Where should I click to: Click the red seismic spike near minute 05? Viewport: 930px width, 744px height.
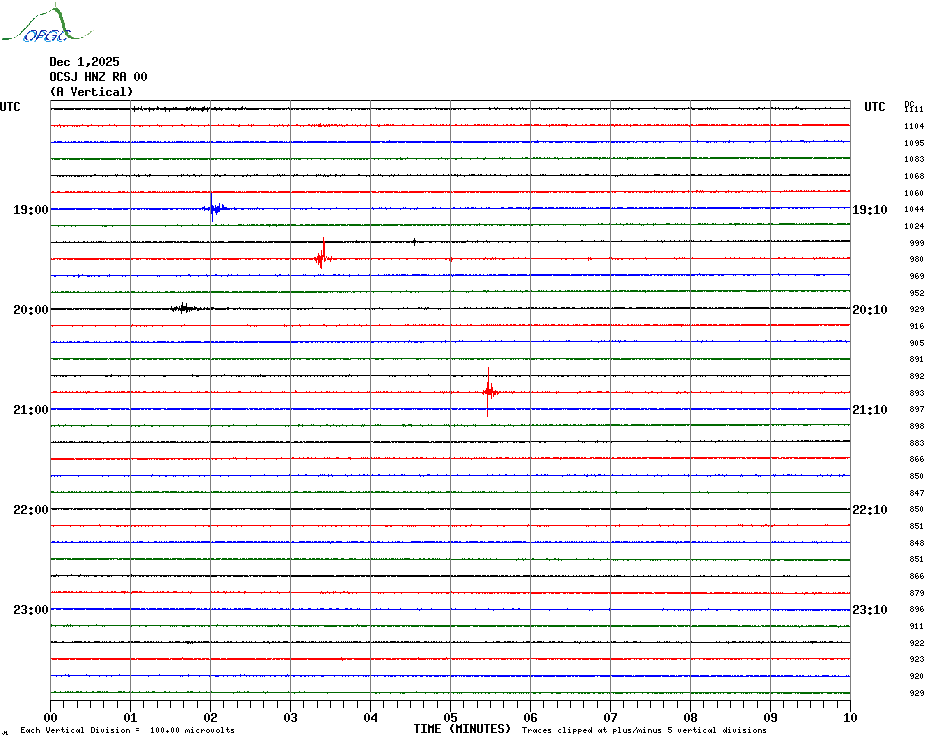click(x=488, y=390)
